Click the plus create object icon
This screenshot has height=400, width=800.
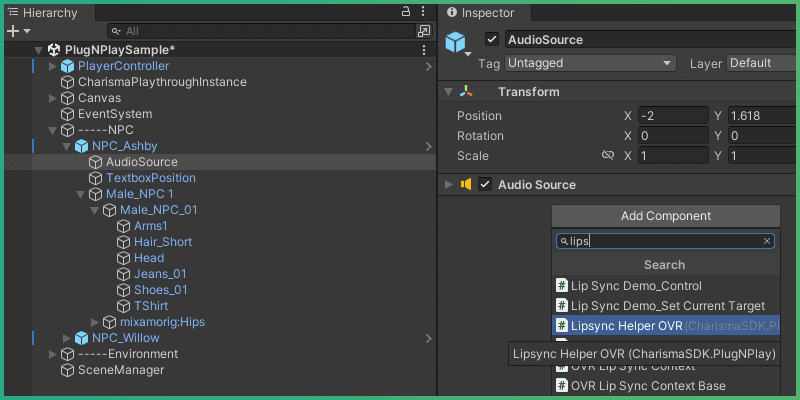point(13,31)
